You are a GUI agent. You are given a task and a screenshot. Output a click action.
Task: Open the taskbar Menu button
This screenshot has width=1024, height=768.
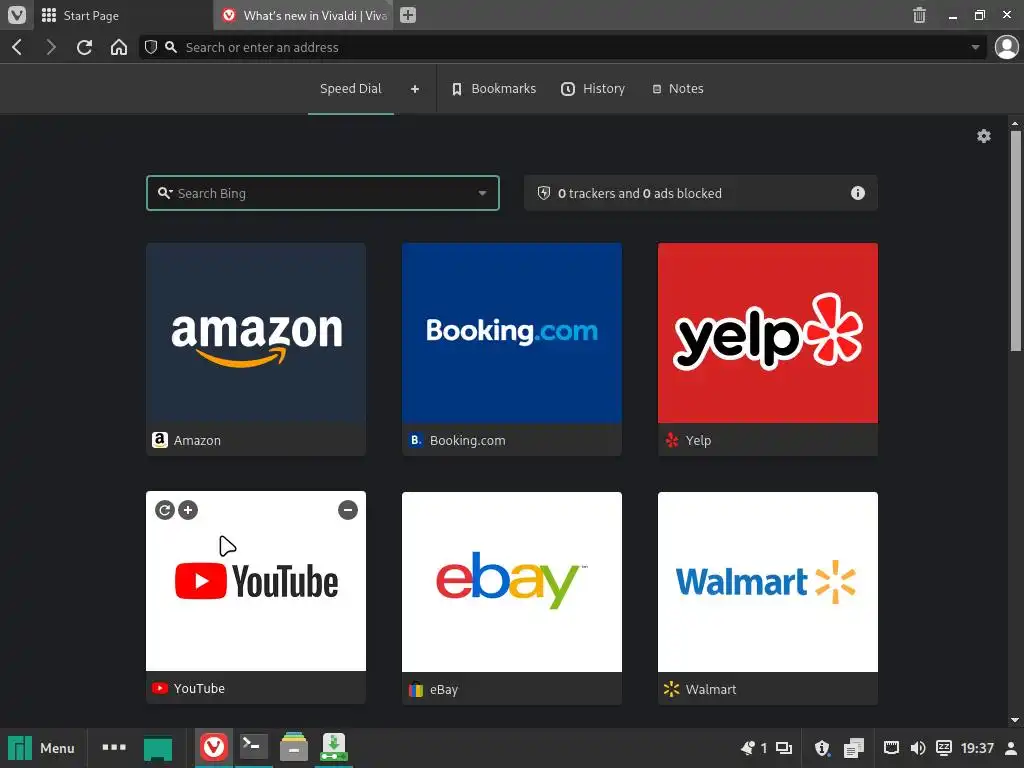tap(42, 748)
